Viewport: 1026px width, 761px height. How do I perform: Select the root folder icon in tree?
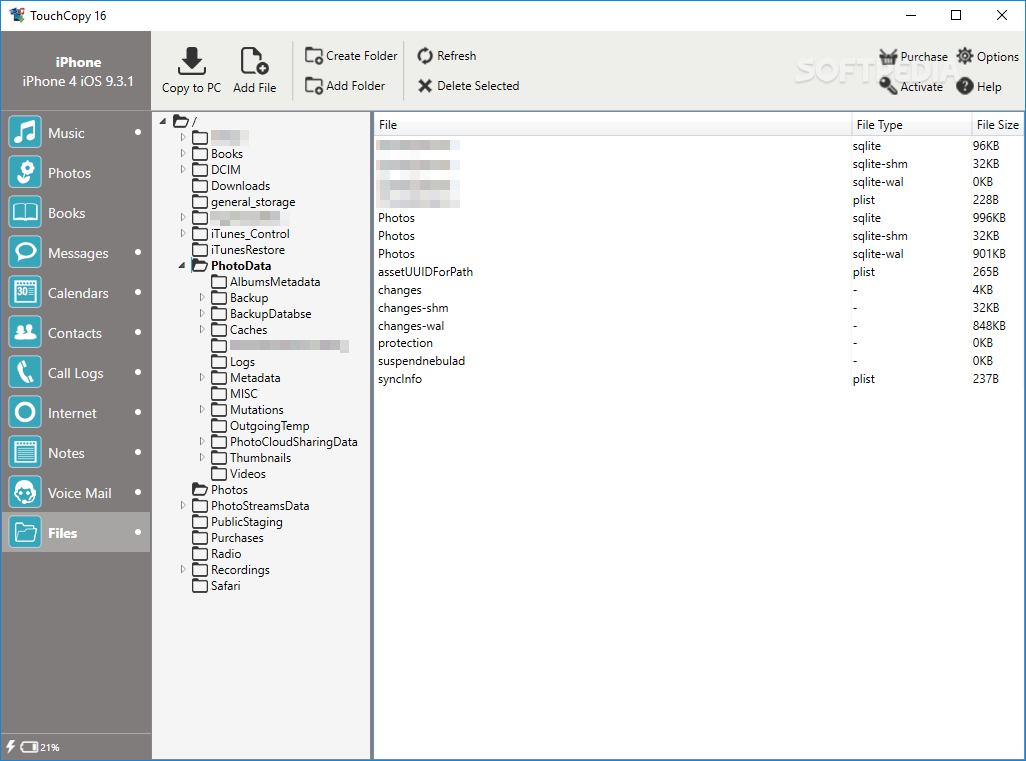click(181, 121)
